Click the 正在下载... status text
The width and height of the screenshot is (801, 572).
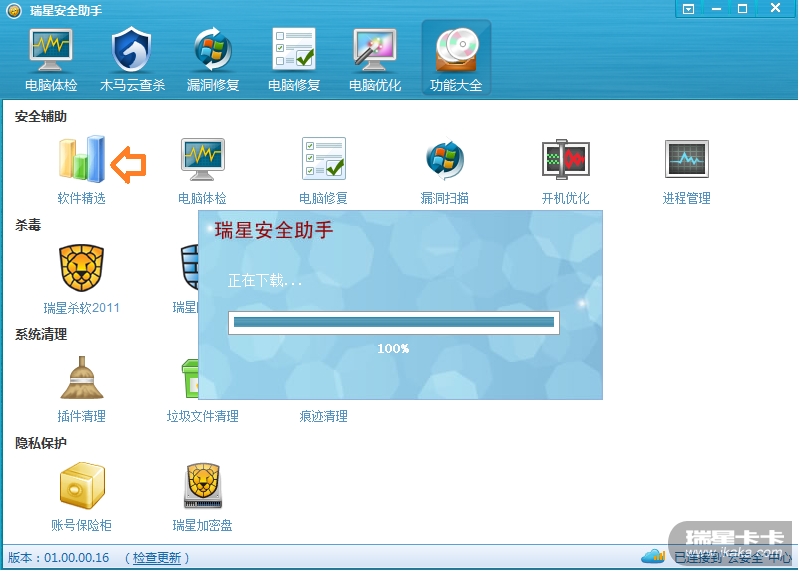(265, 280)
